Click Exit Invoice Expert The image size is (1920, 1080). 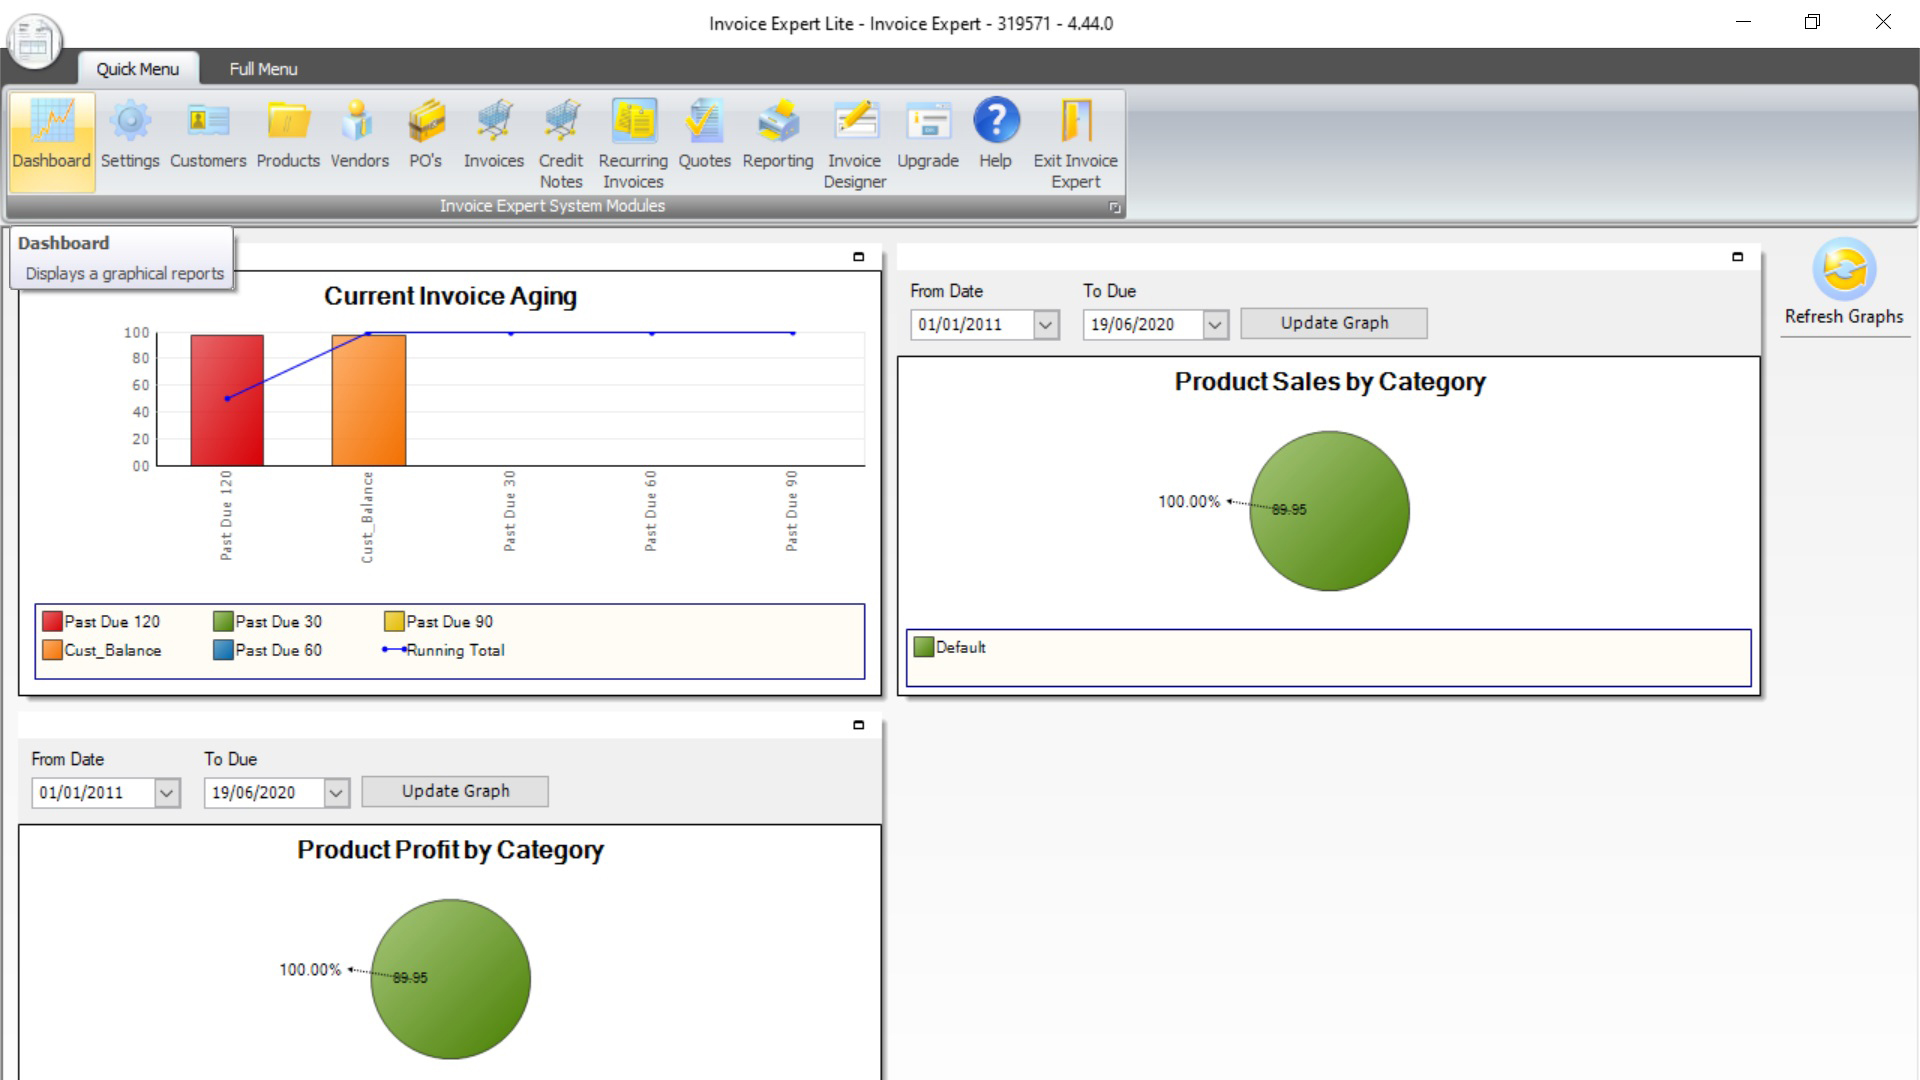[x=1076, y=142]
